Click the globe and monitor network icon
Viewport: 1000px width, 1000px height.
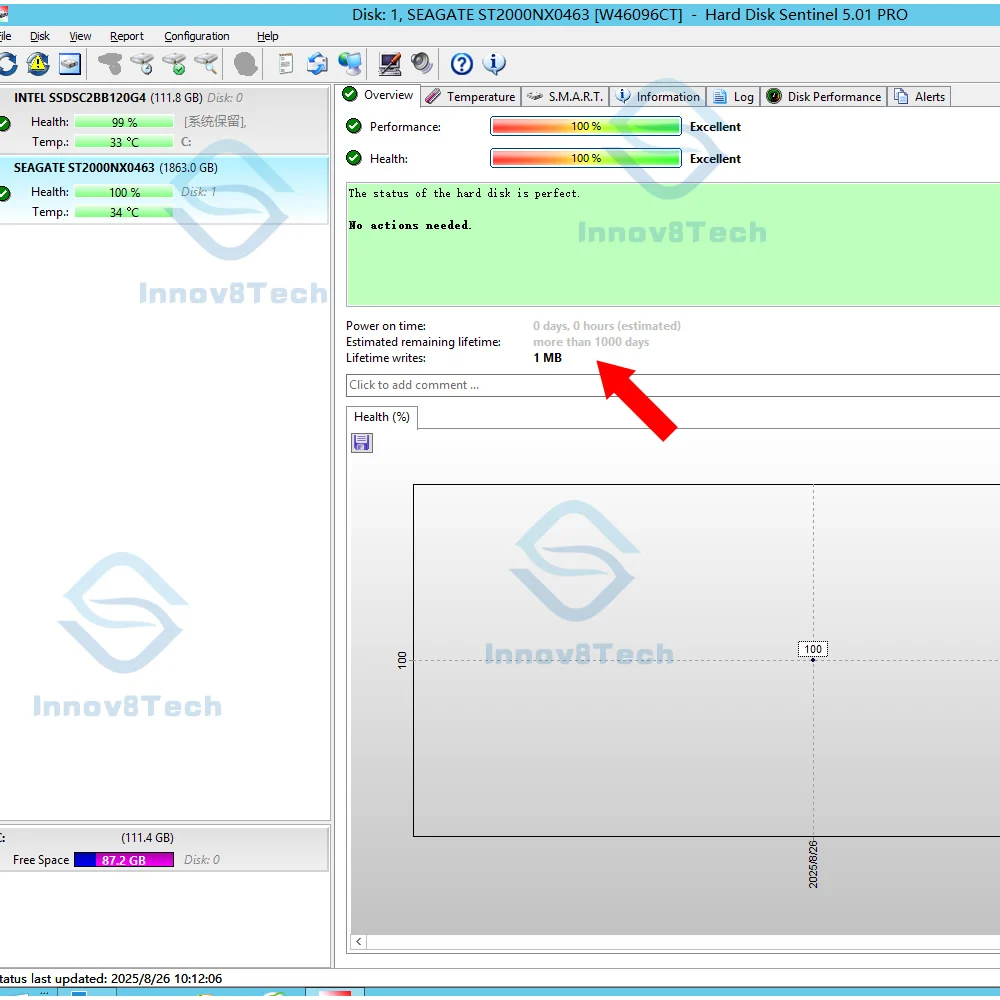point(350,64)
